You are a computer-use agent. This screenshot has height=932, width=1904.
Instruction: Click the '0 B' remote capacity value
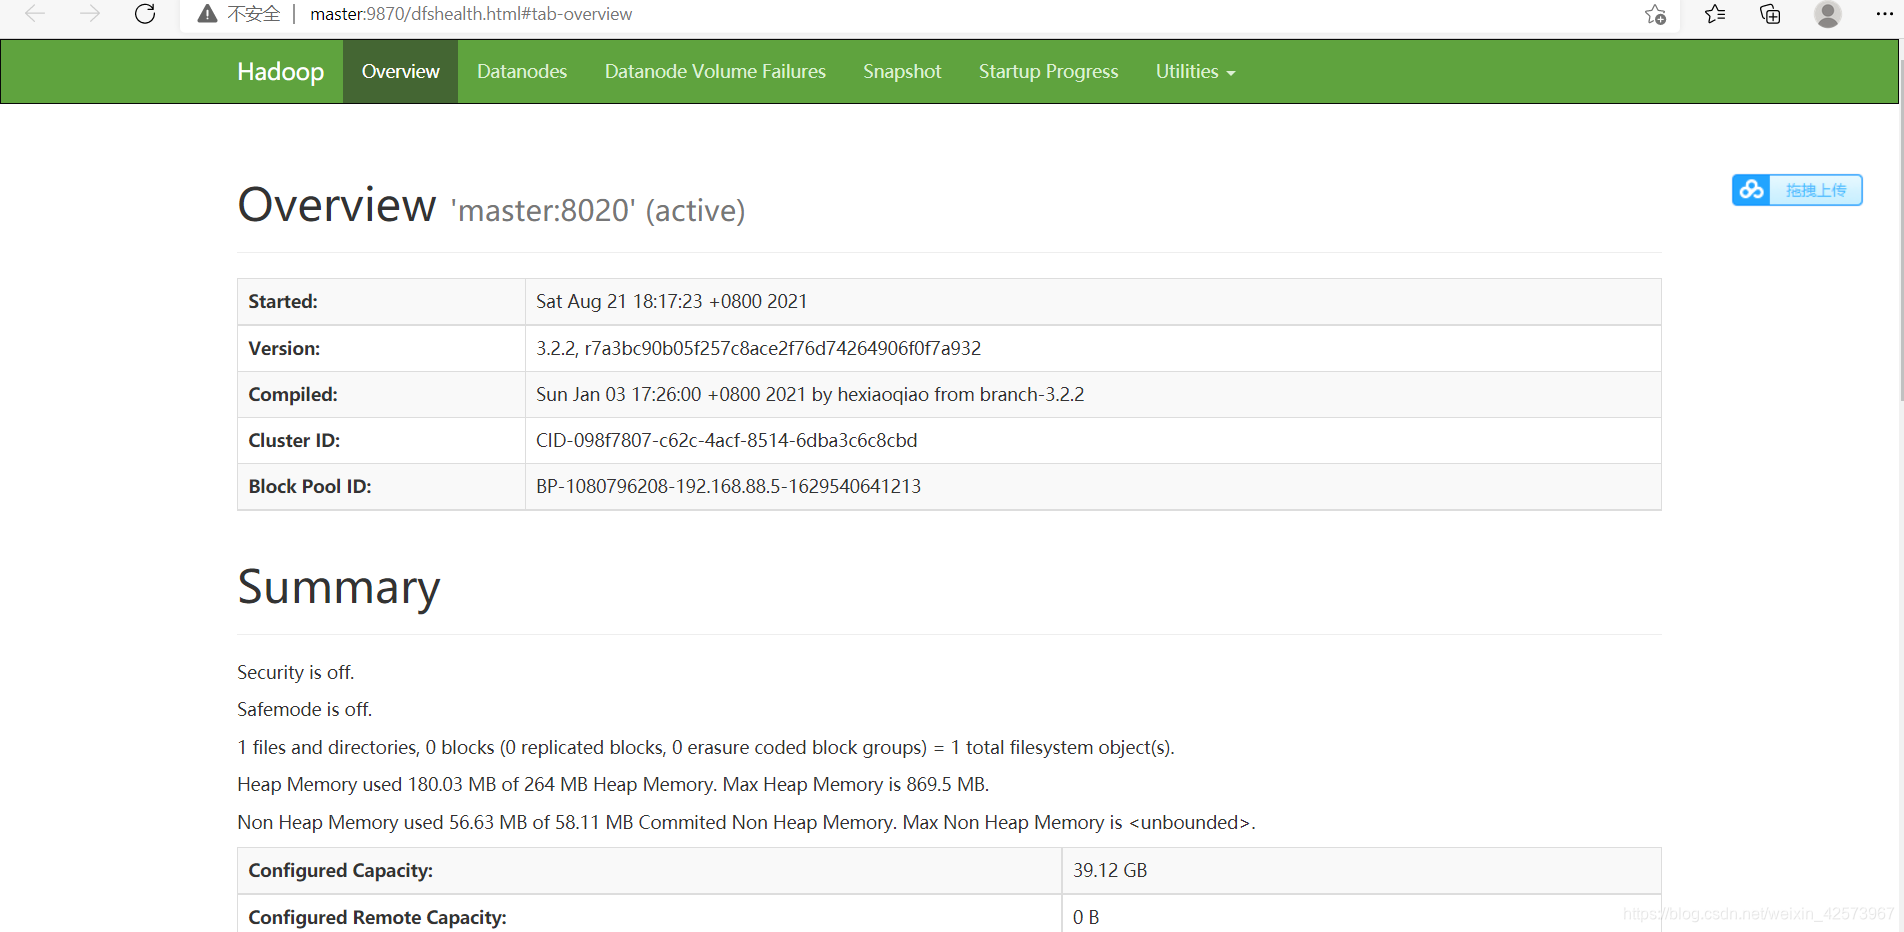1086,917
